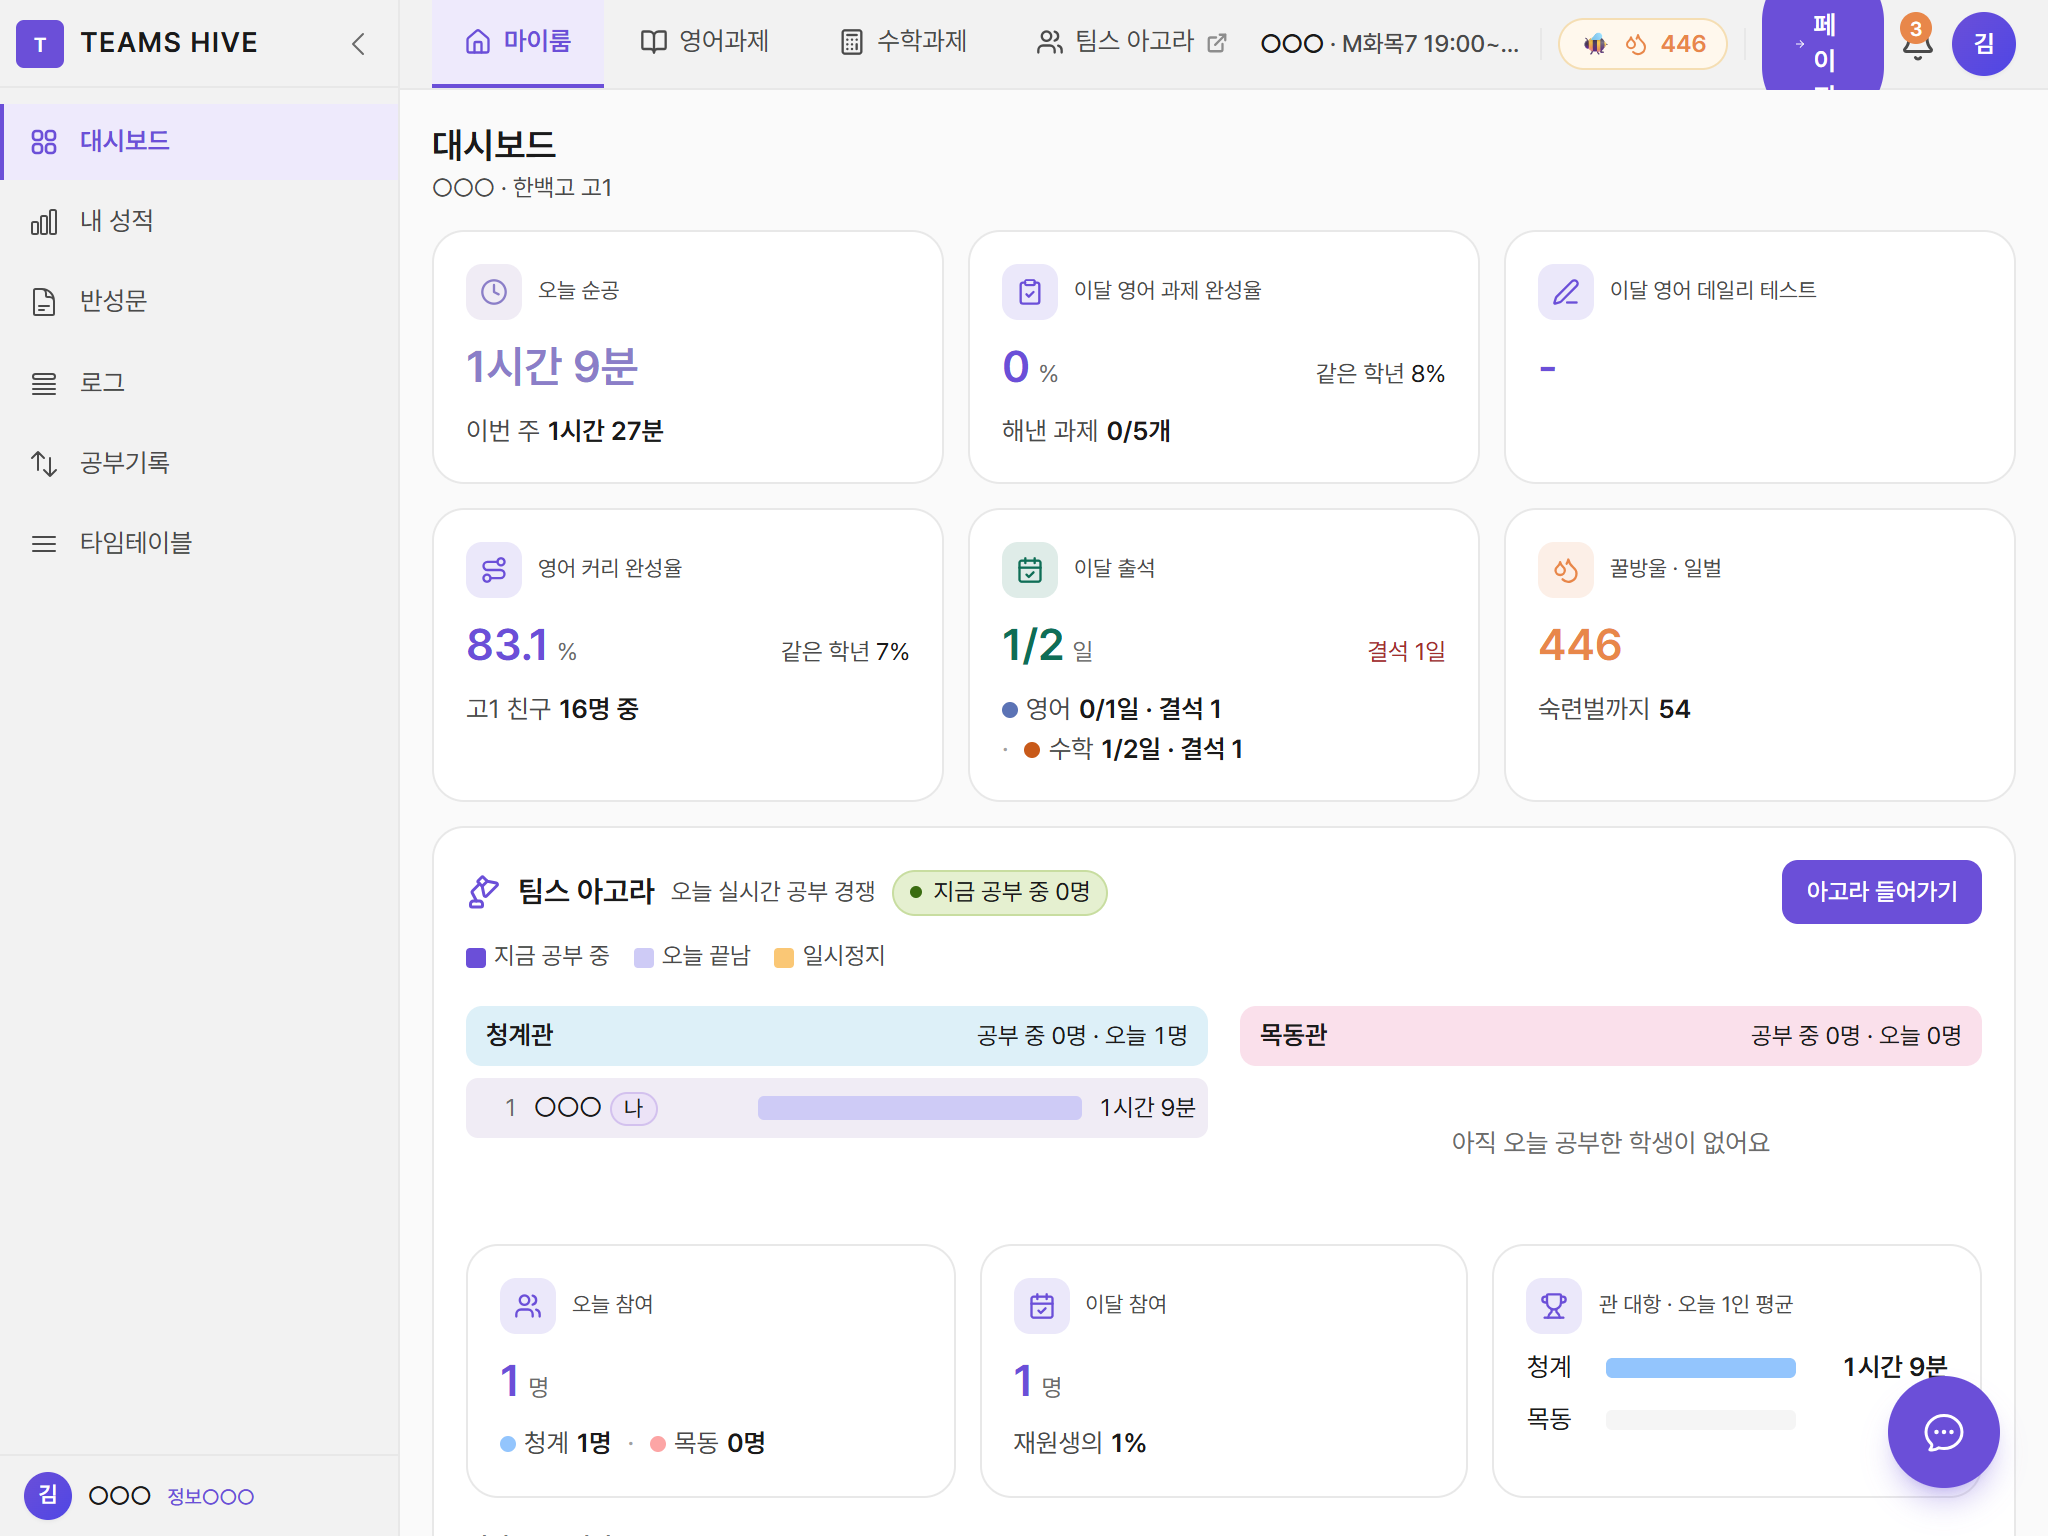This screenshot has width=2048, height=1536.
Task: Click the clock icon on 오늘 순공 card
Action: (494, 292)
